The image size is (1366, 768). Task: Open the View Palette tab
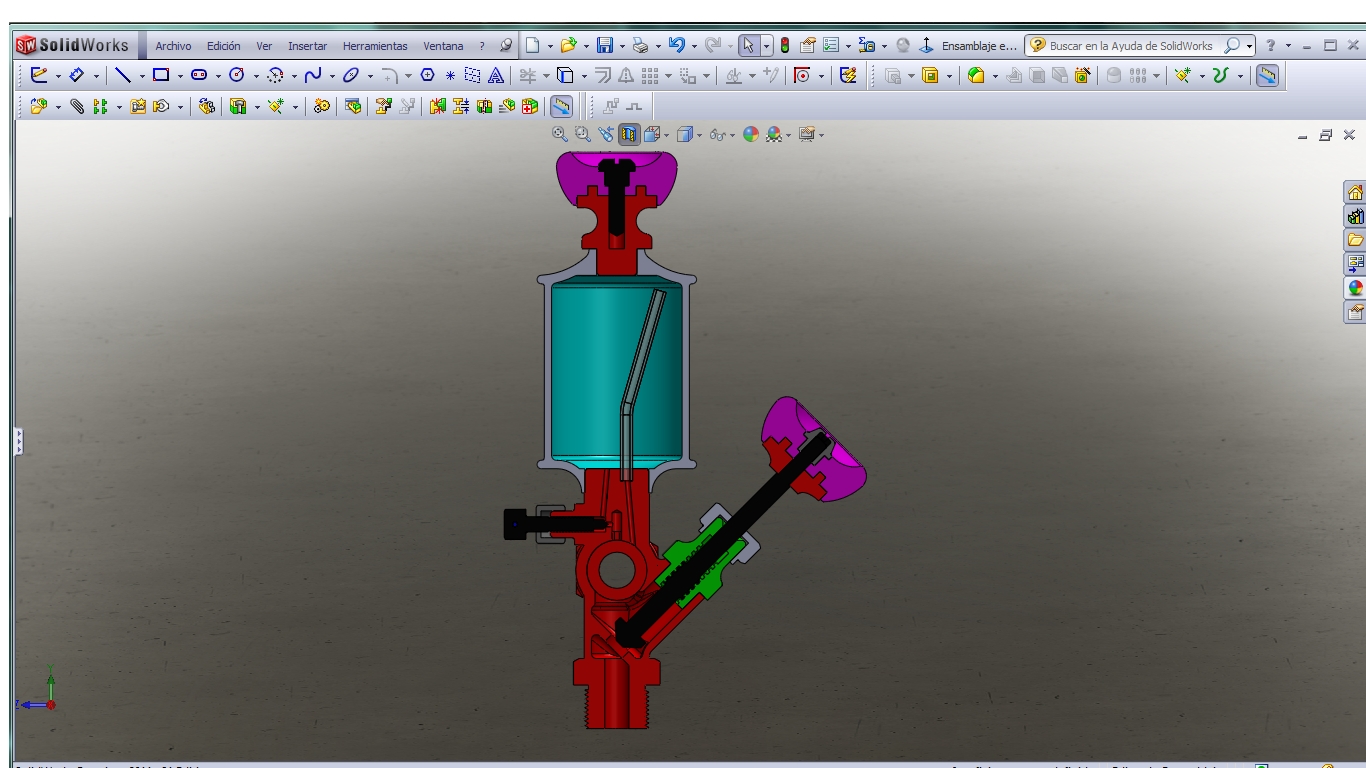1355,264
